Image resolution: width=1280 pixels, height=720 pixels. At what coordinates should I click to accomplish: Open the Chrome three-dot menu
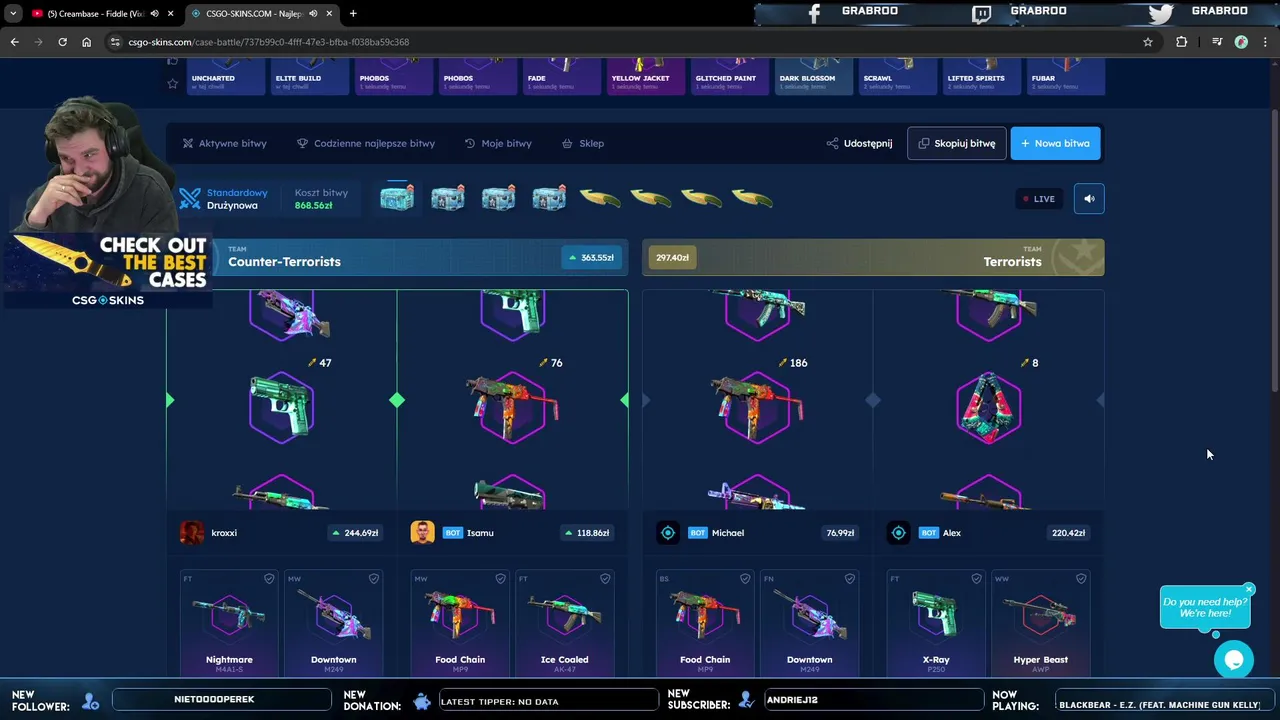1266,42
